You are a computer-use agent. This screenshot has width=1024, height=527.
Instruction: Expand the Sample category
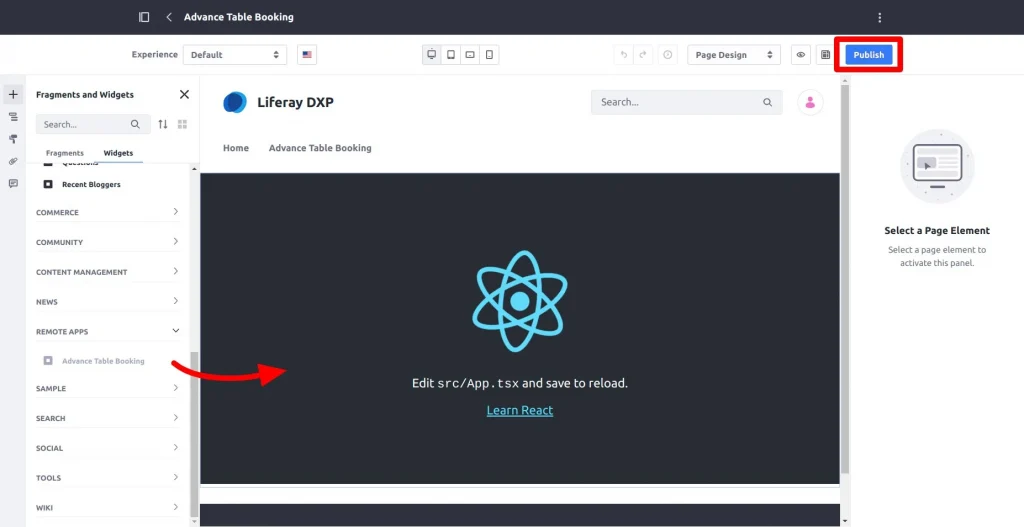click(x=108, y=389)
